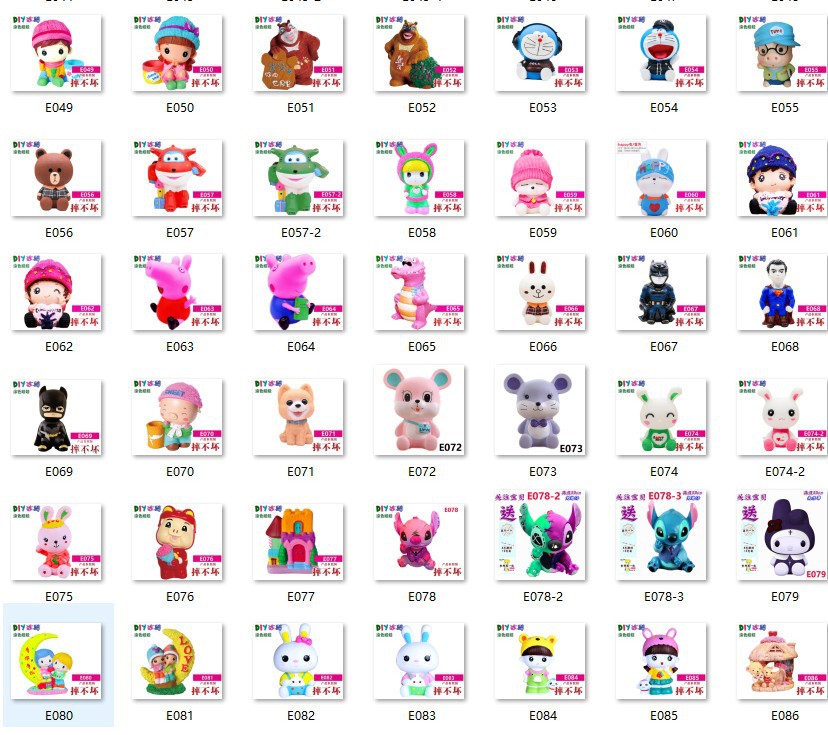Viewport: 828px width, 735px height.
Task: Click the E065 pink dinosaur image
Action: pyautogui.click(x=419, y=292)
